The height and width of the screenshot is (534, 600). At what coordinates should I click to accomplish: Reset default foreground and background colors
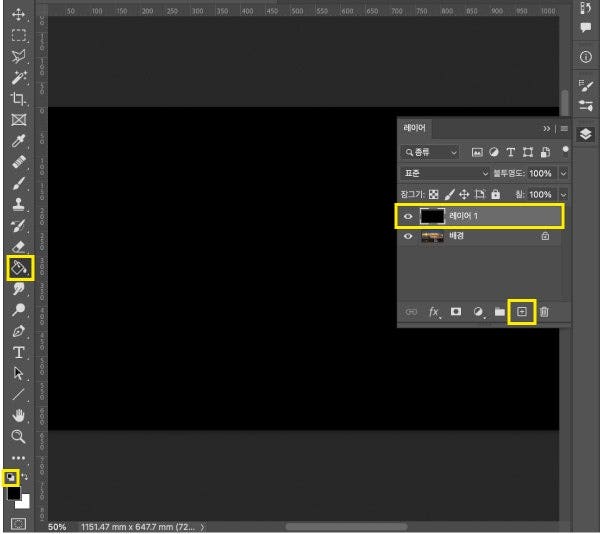[10, 477]
